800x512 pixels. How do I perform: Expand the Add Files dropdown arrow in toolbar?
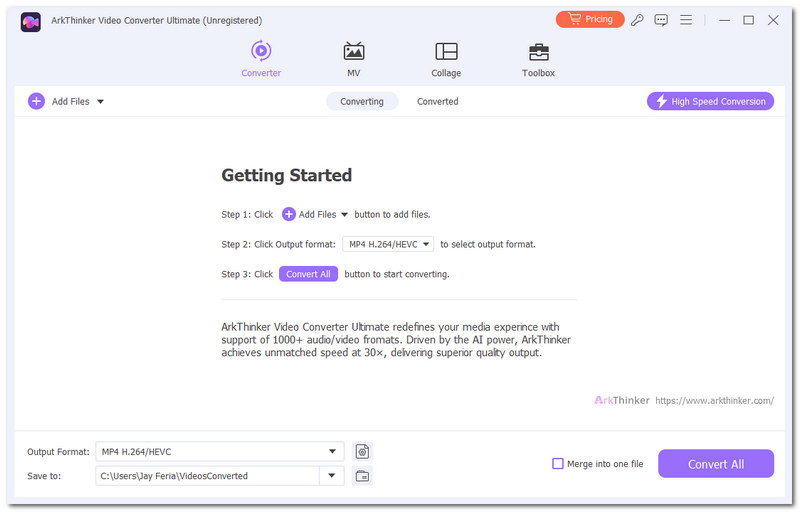101,101
